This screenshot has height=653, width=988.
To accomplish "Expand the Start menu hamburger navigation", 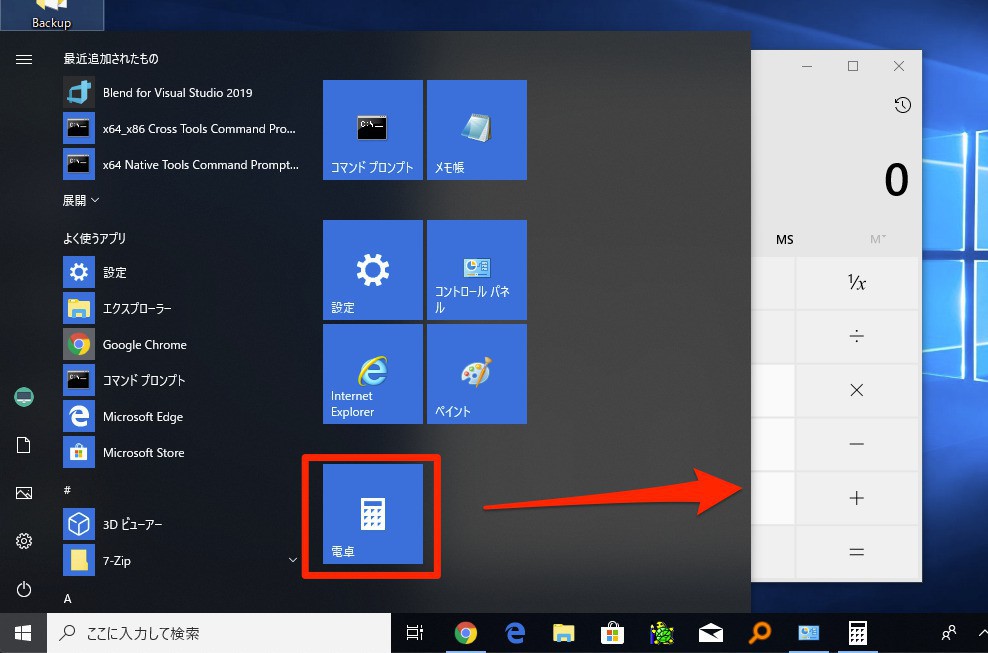I will tap(24, 60).
